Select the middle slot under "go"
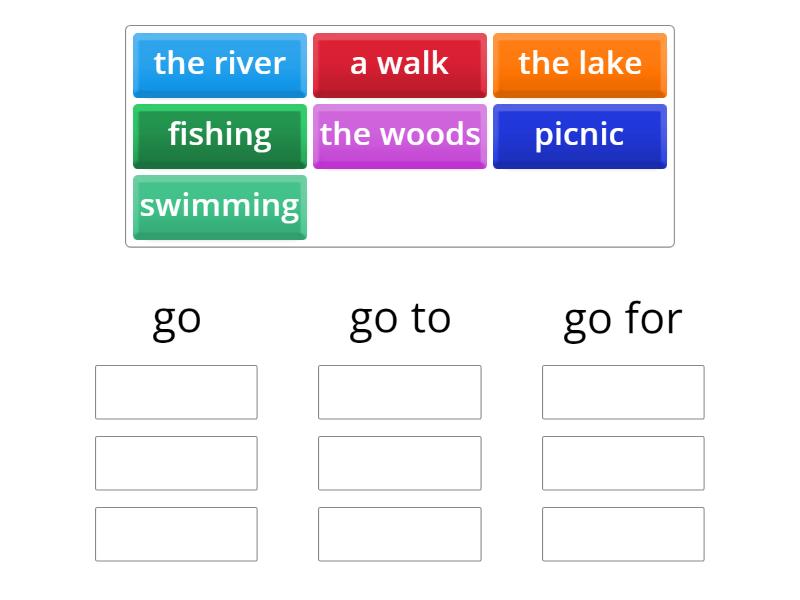This screenshot has height=600, width=800. 176,463
